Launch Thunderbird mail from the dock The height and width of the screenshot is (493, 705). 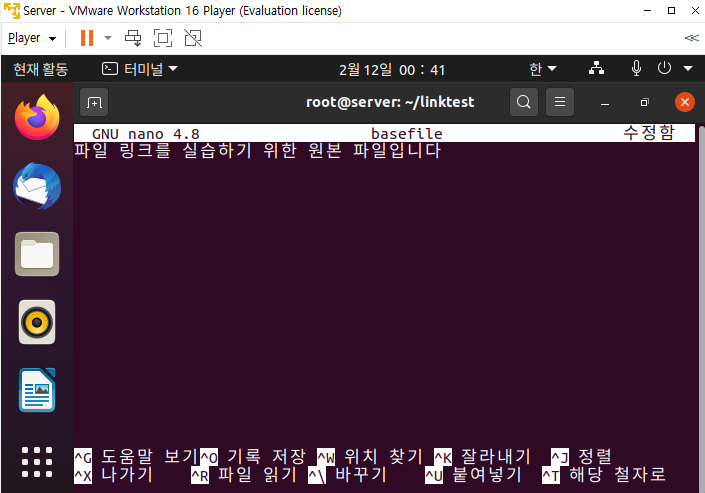(x=37, y=186)
